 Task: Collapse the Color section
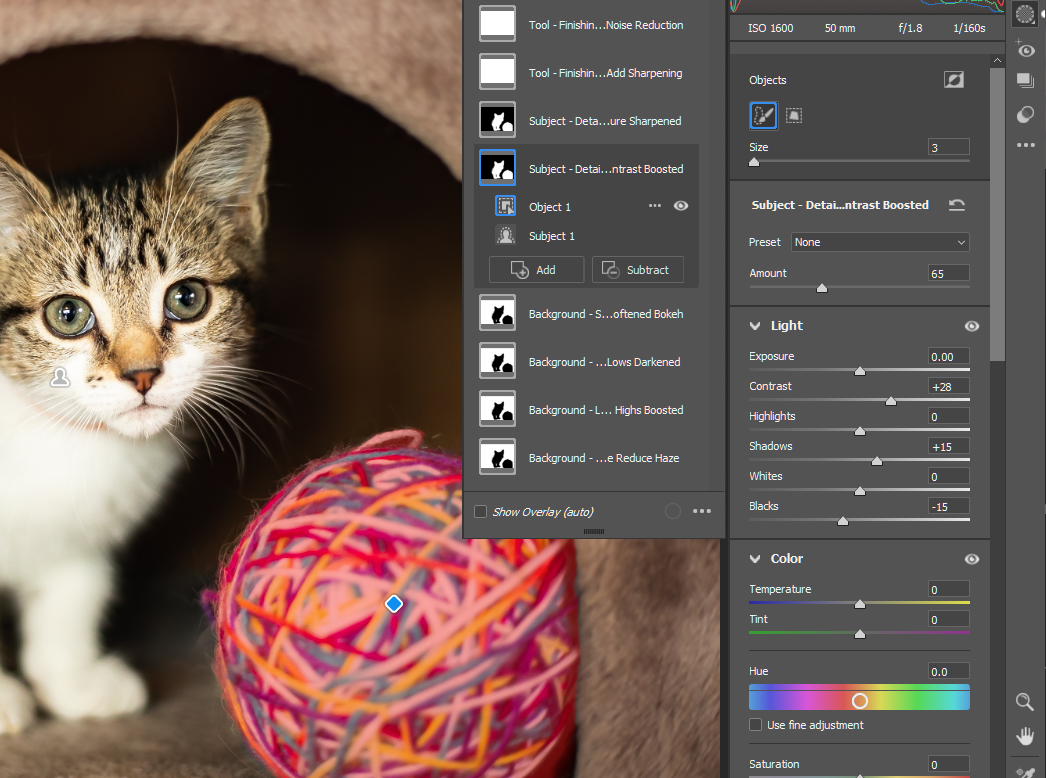coord(755,559)
